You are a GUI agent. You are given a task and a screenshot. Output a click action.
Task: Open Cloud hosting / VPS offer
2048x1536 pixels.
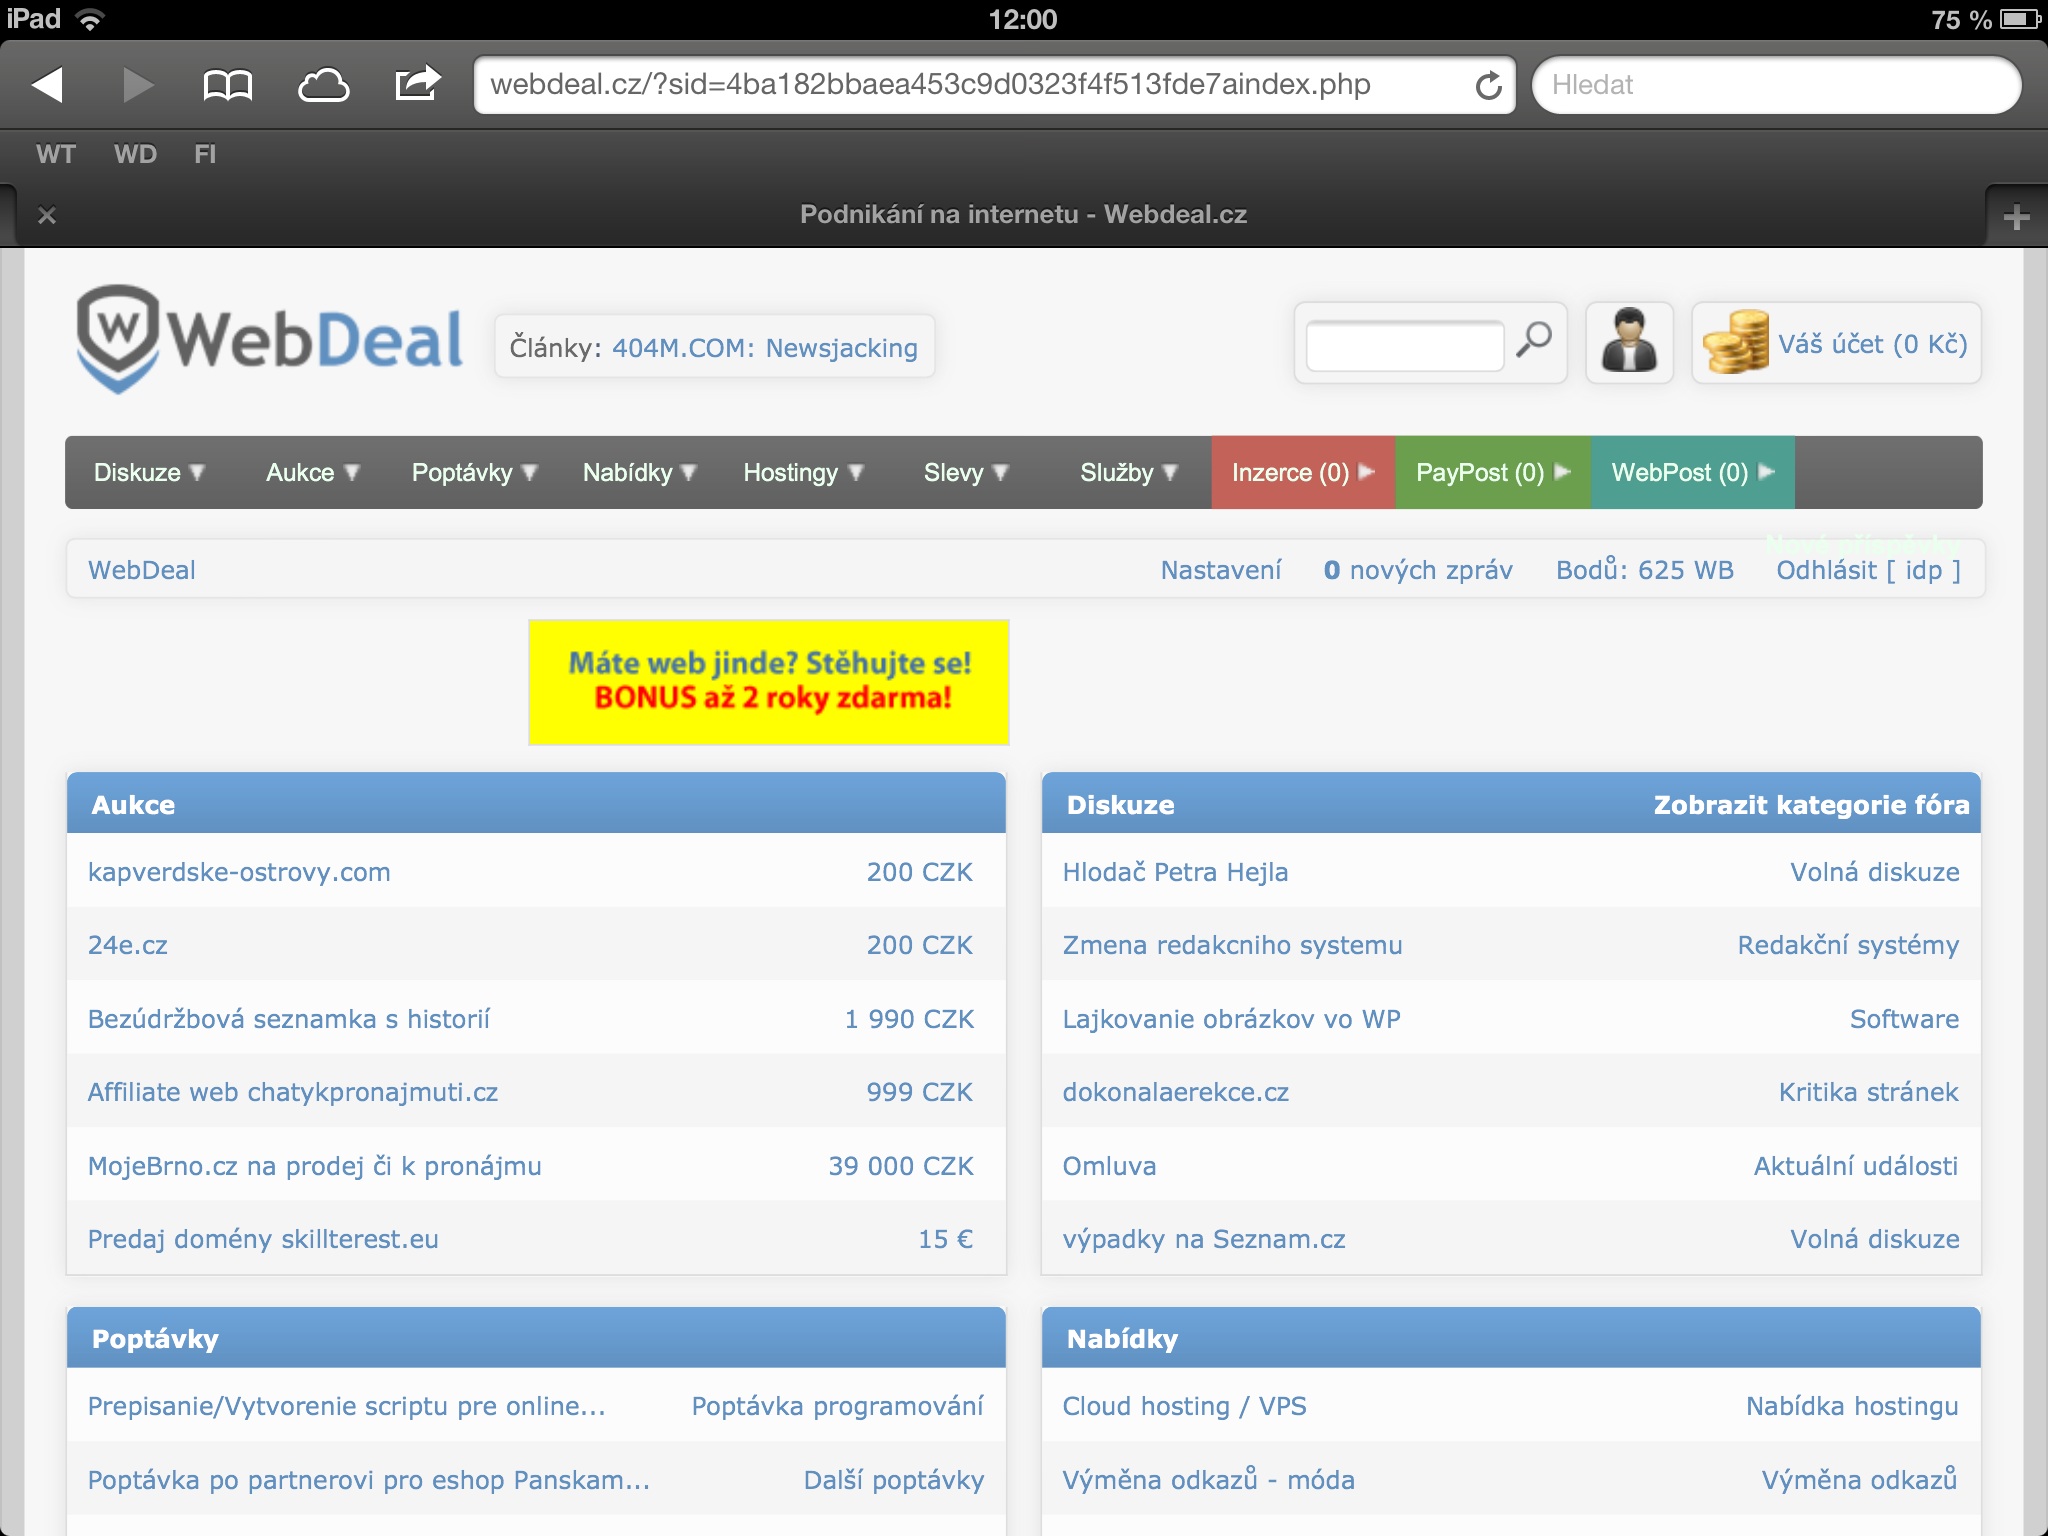1184,1406
